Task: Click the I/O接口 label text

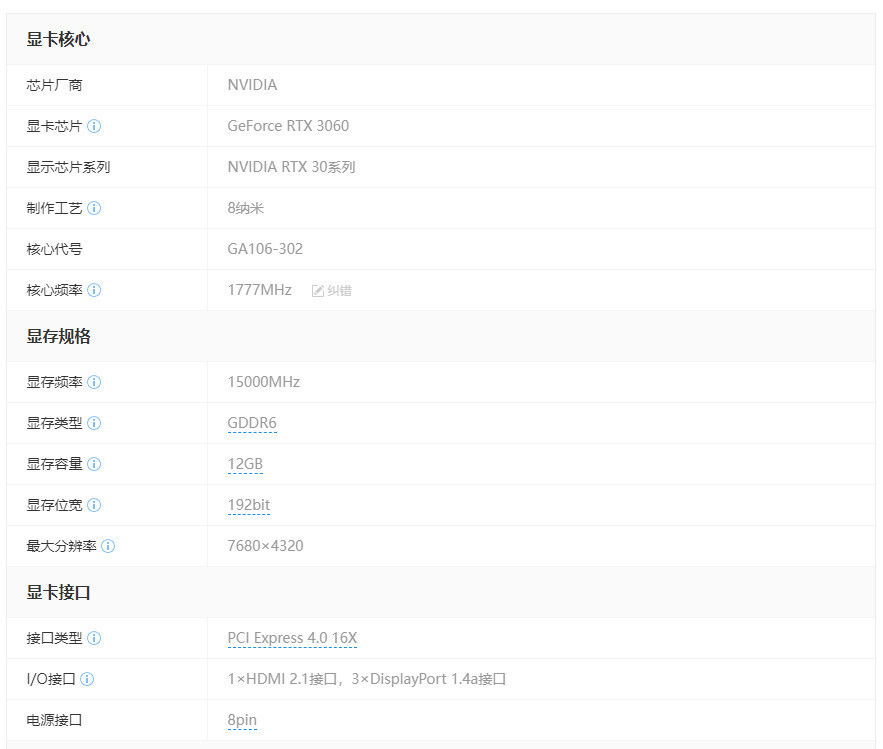Action: tap(51, 679)
